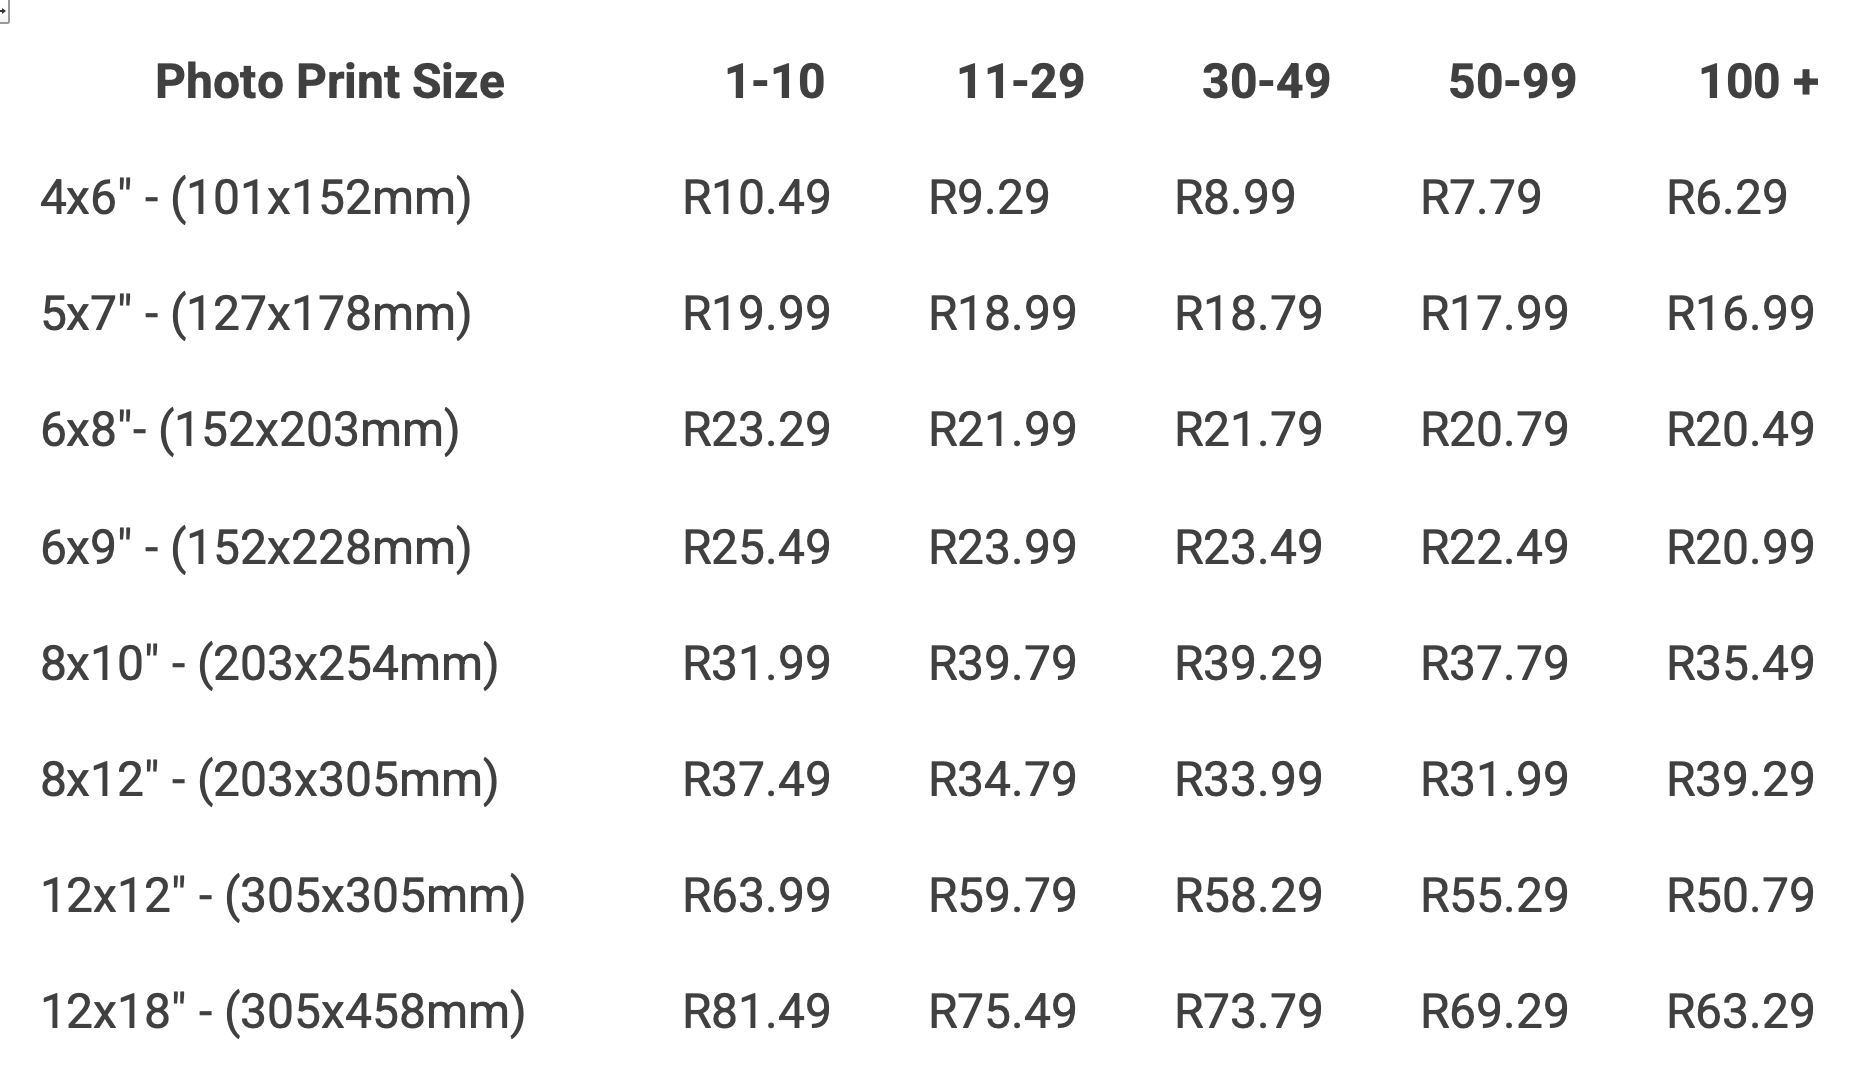The image size is (1864, 1066).
Task: Select the 6x9" (152x228mm) size label
Action: pos(256,547)
